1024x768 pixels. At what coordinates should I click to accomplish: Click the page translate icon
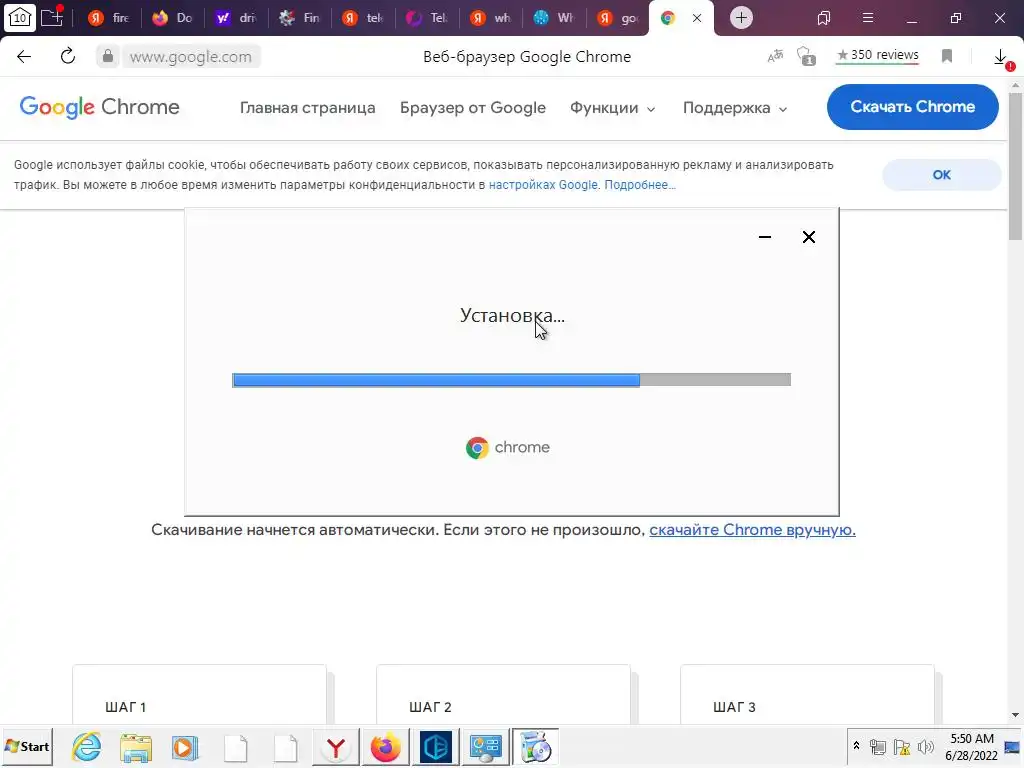tap(775, 57)
